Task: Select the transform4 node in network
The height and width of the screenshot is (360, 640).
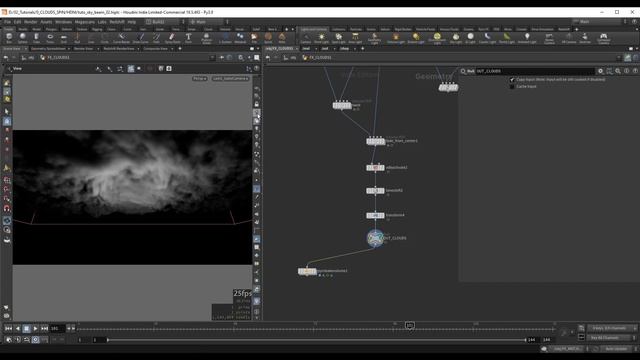Action: point(375,215)
